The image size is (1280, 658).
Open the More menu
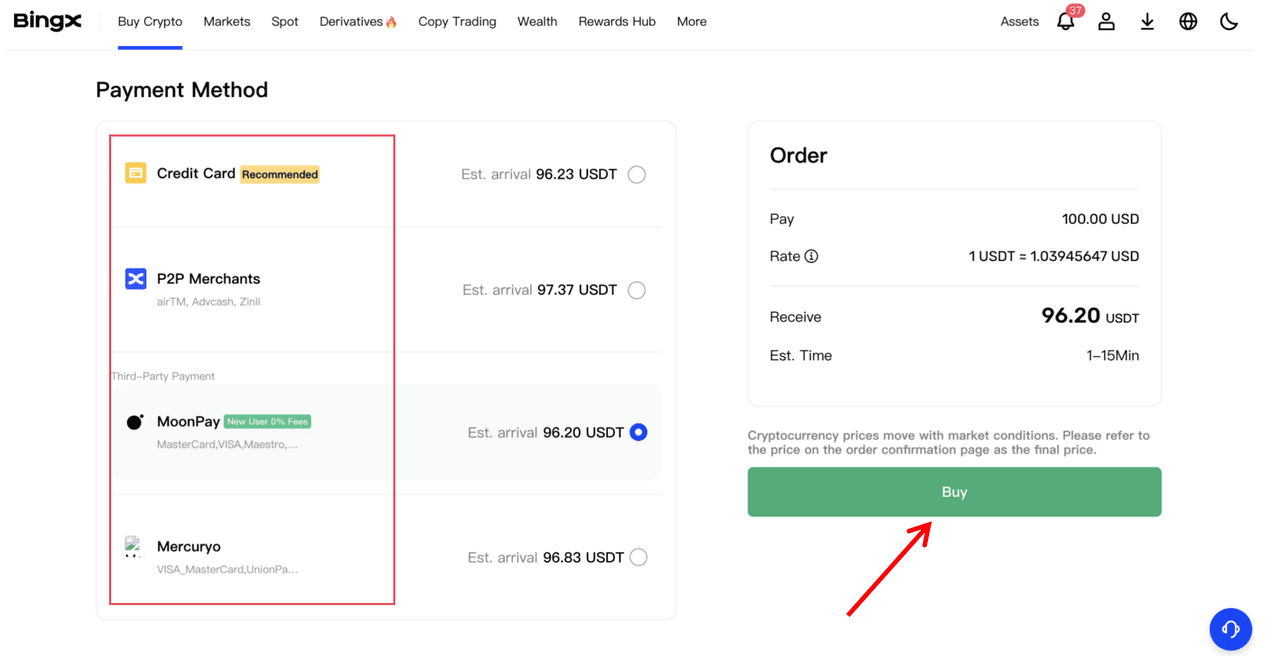click(x=691, y=21)
